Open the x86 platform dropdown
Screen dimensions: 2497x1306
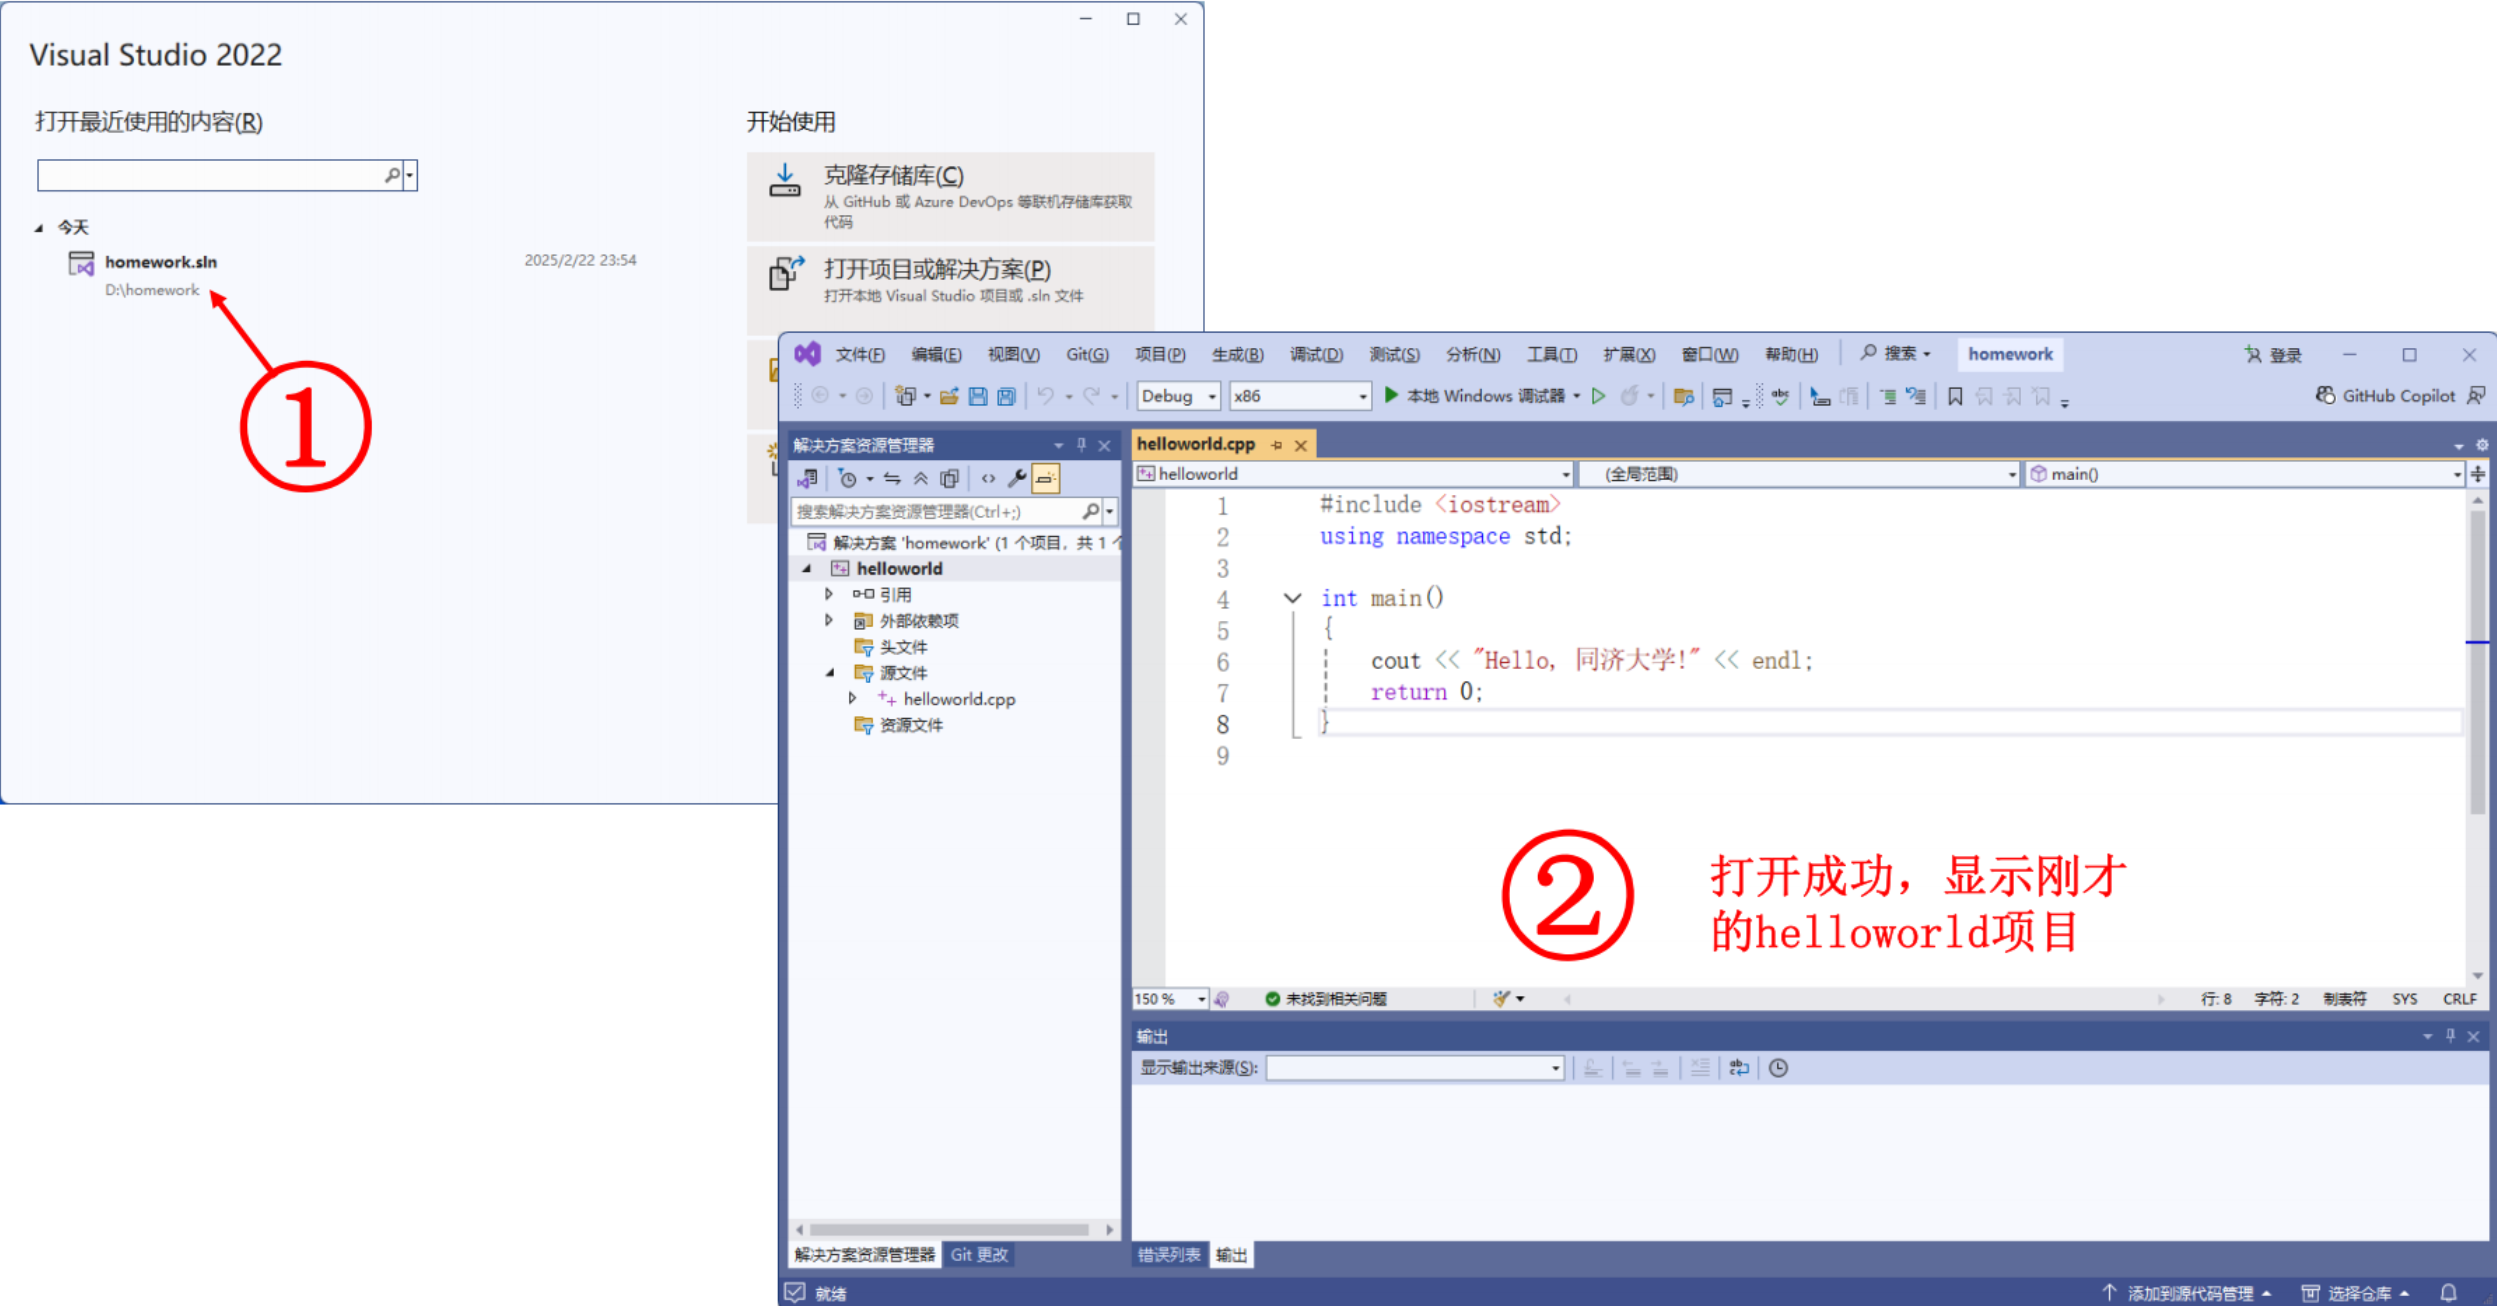[x=1362, y=397]
